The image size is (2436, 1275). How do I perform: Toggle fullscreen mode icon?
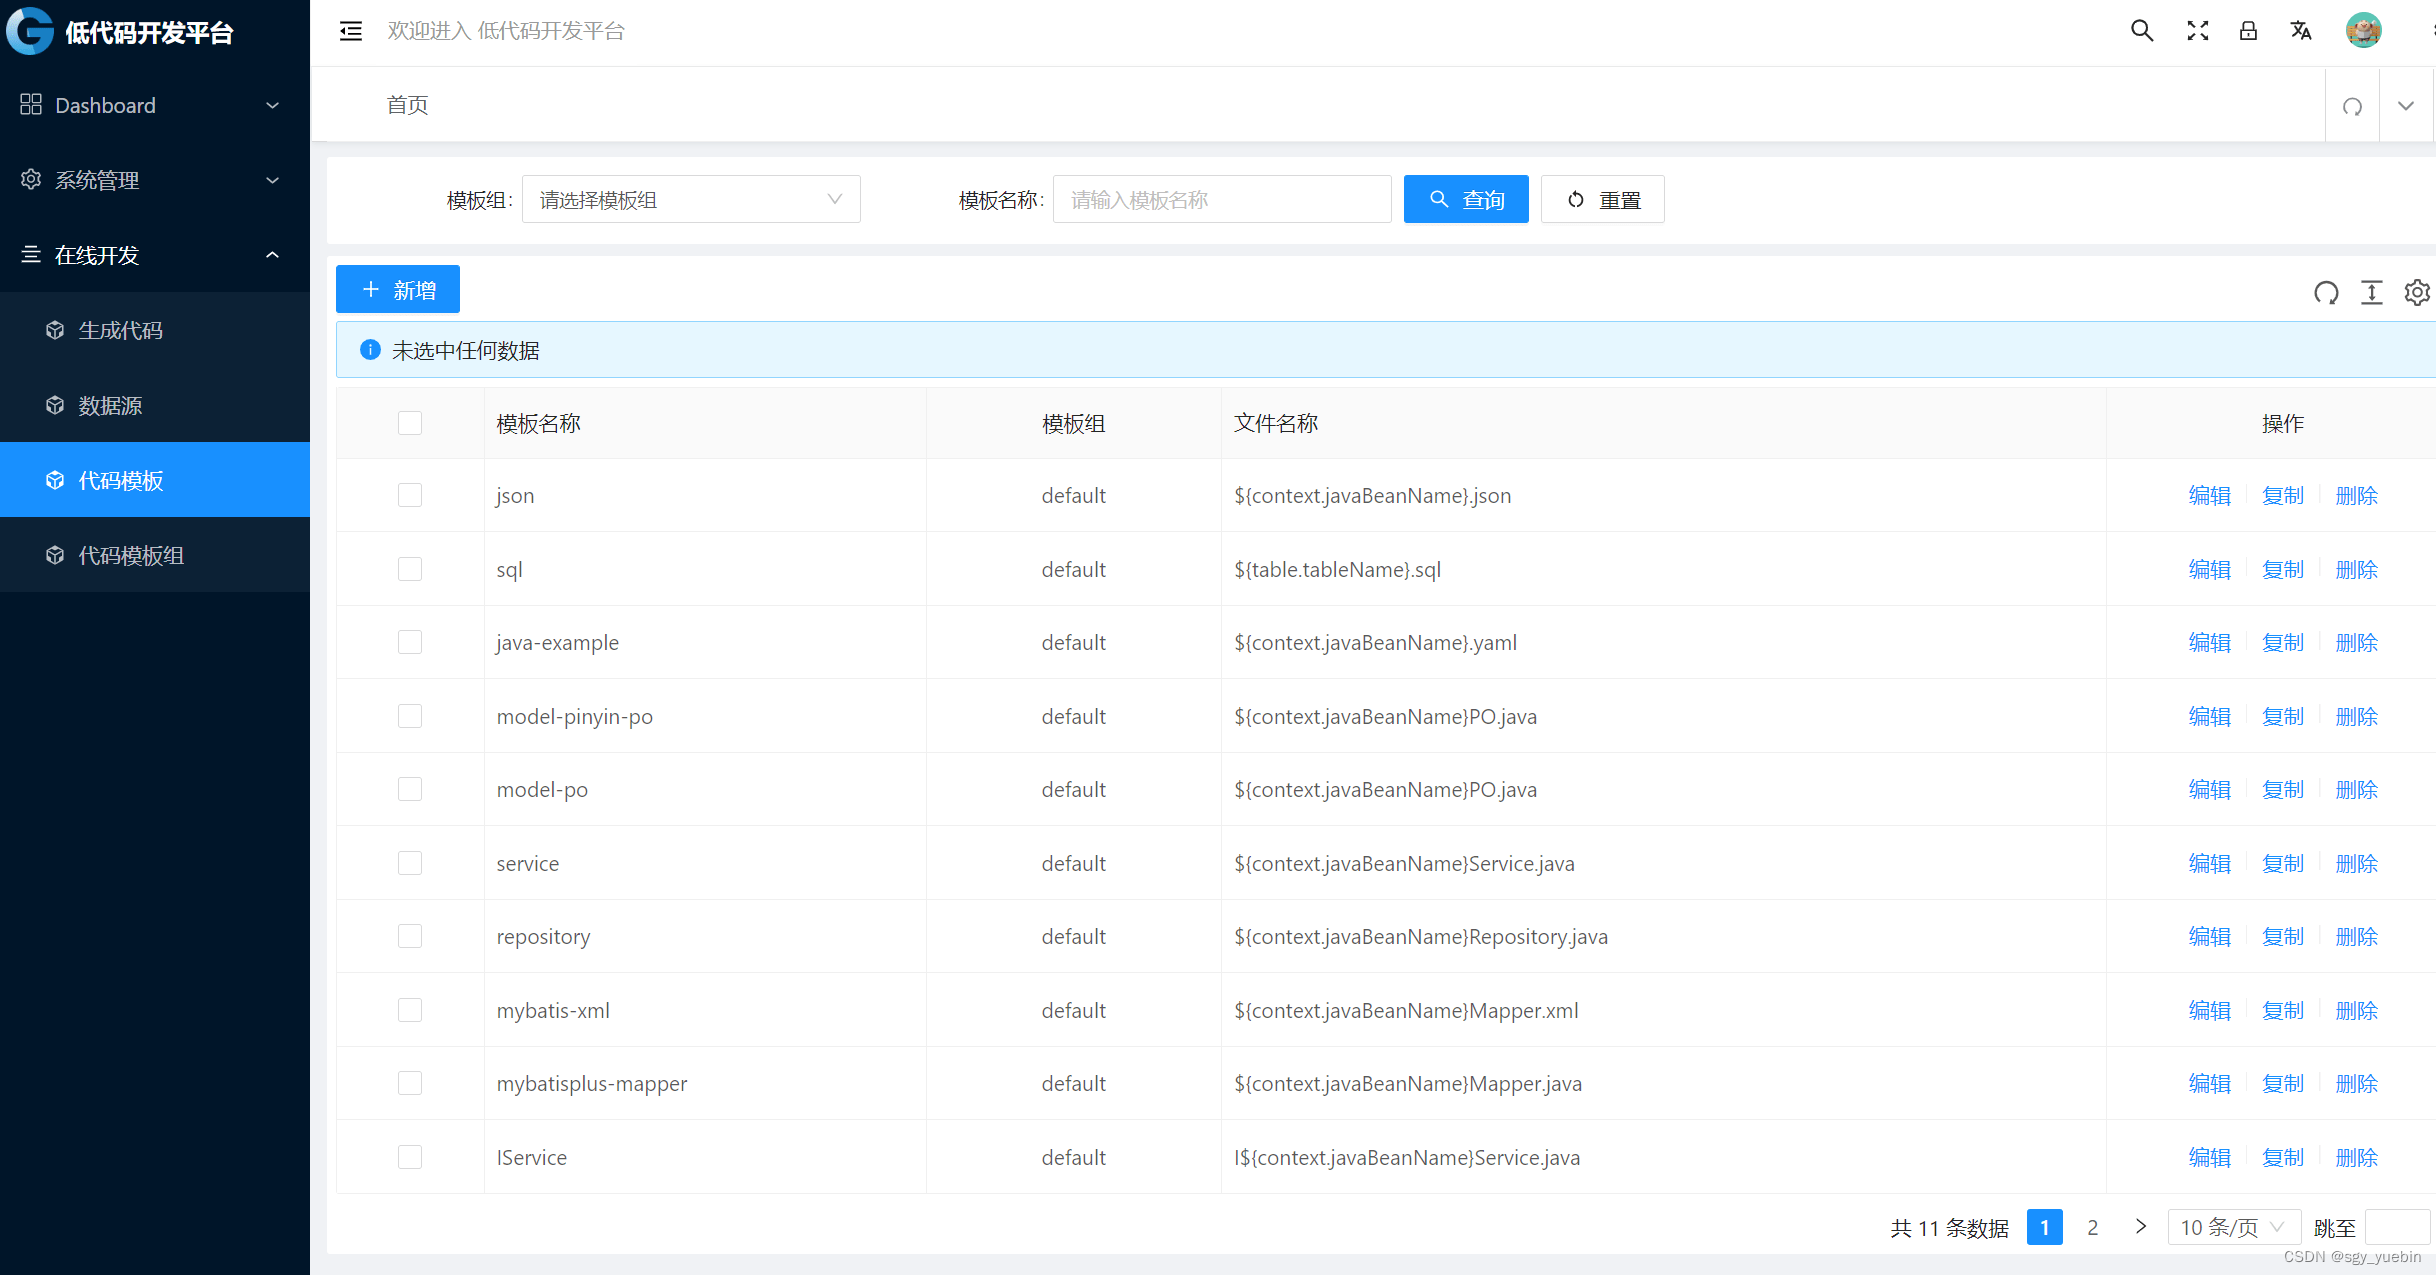(x=2197, y=31)
